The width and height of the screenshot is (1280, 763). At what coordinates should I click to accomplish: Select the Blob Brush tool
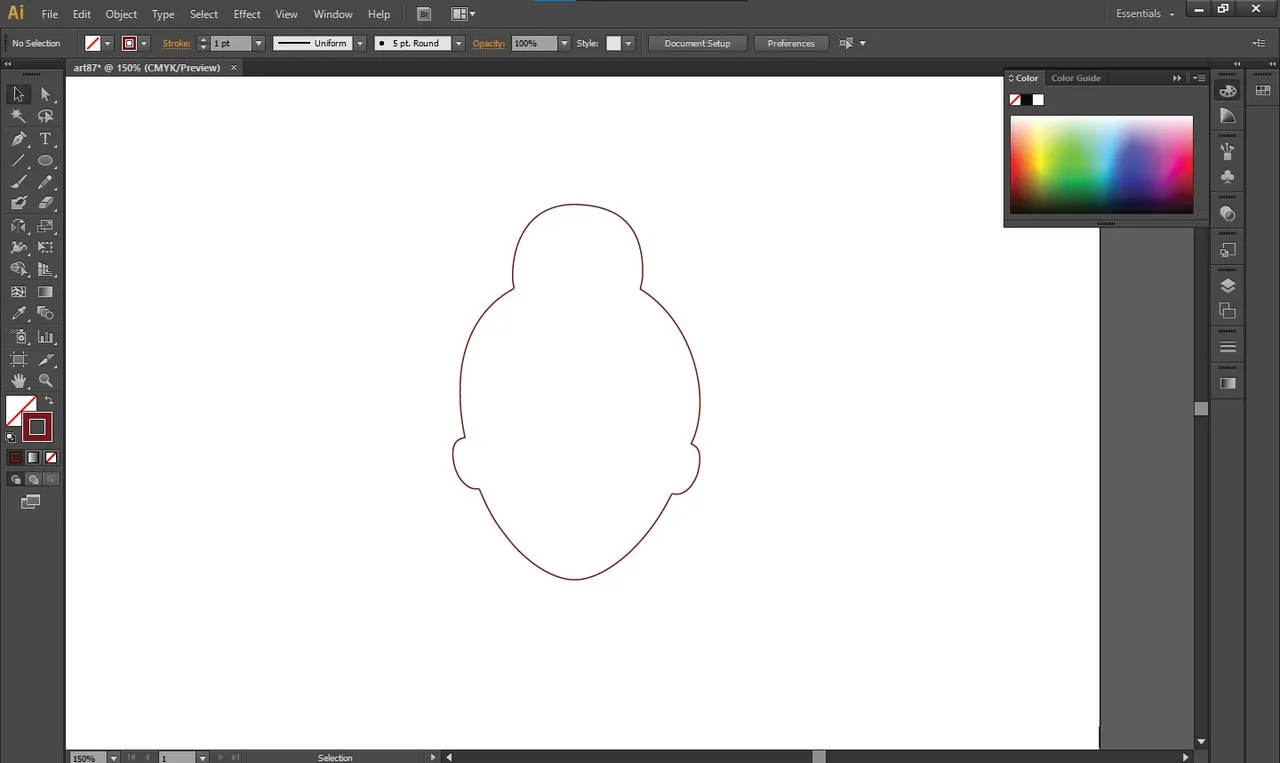(18, 204)
